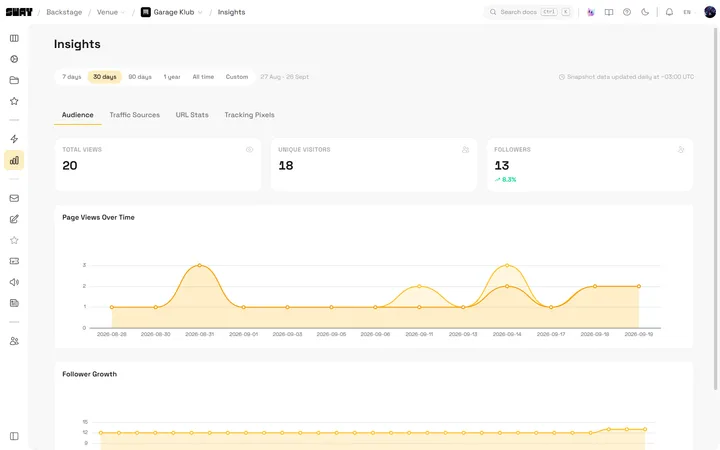Open the columns board icon in sidebar

click(x=14, y=38)
